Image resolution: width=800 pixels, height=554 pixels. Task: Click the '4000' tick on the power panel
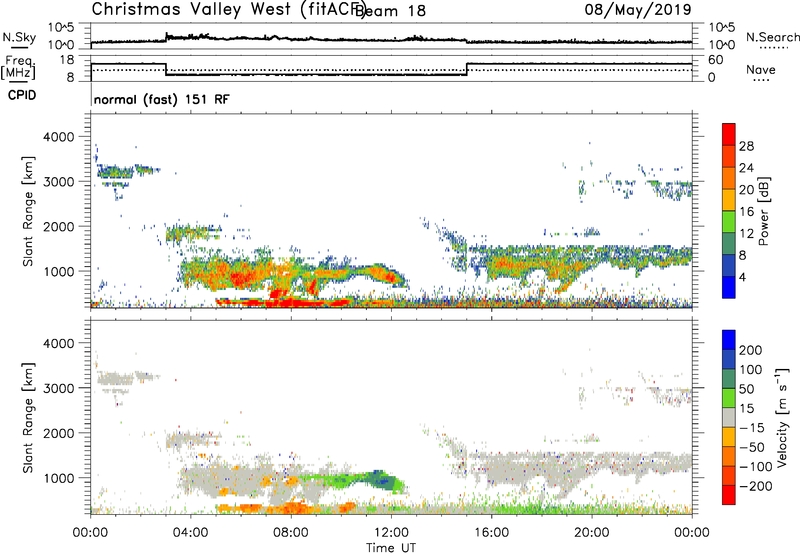point(59,137)
